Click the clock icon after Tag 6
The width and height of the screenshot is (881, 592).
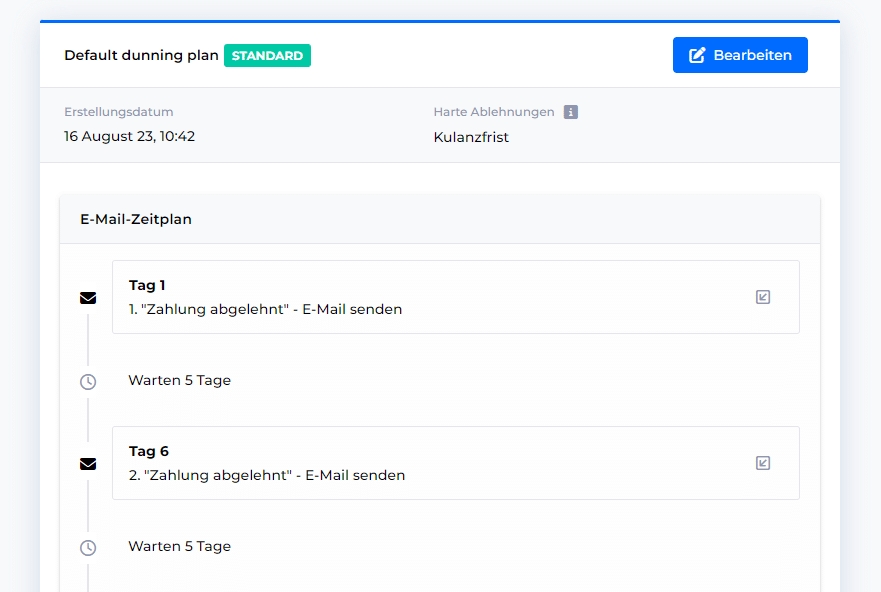coord(88,548)
